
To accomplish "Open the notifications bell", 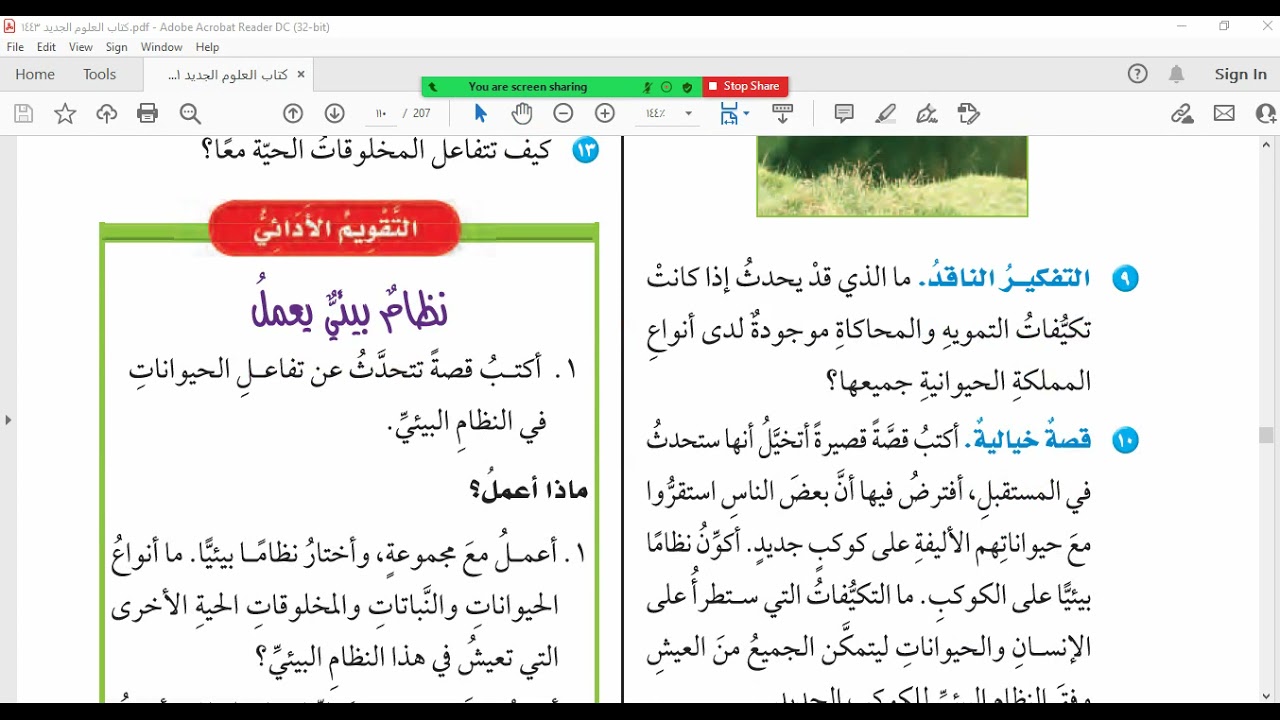I will (x=1177, y=74).
